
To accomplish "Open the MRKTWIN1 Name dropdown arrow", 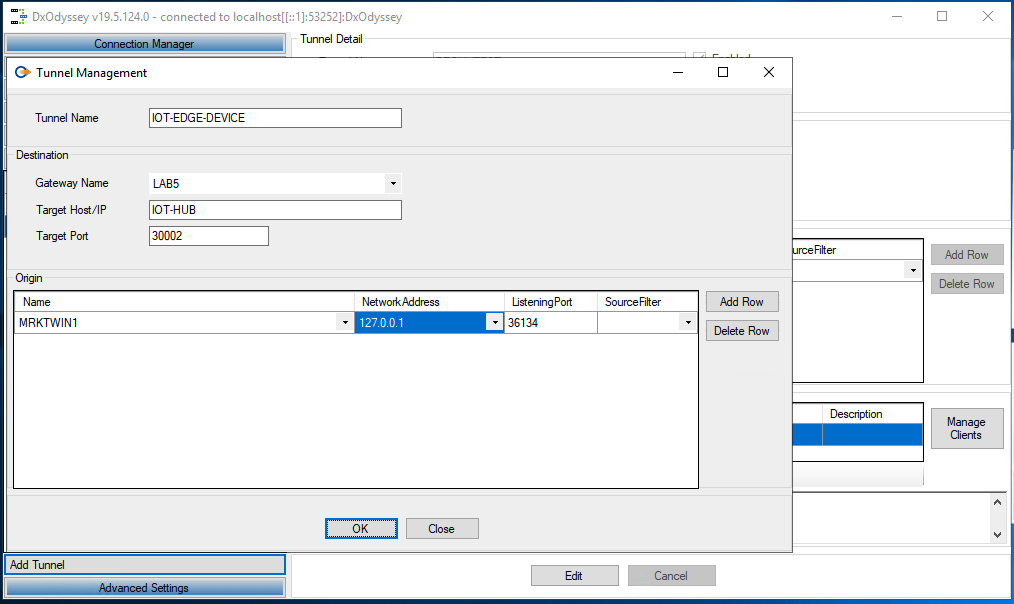I will [x=345, y=323].
